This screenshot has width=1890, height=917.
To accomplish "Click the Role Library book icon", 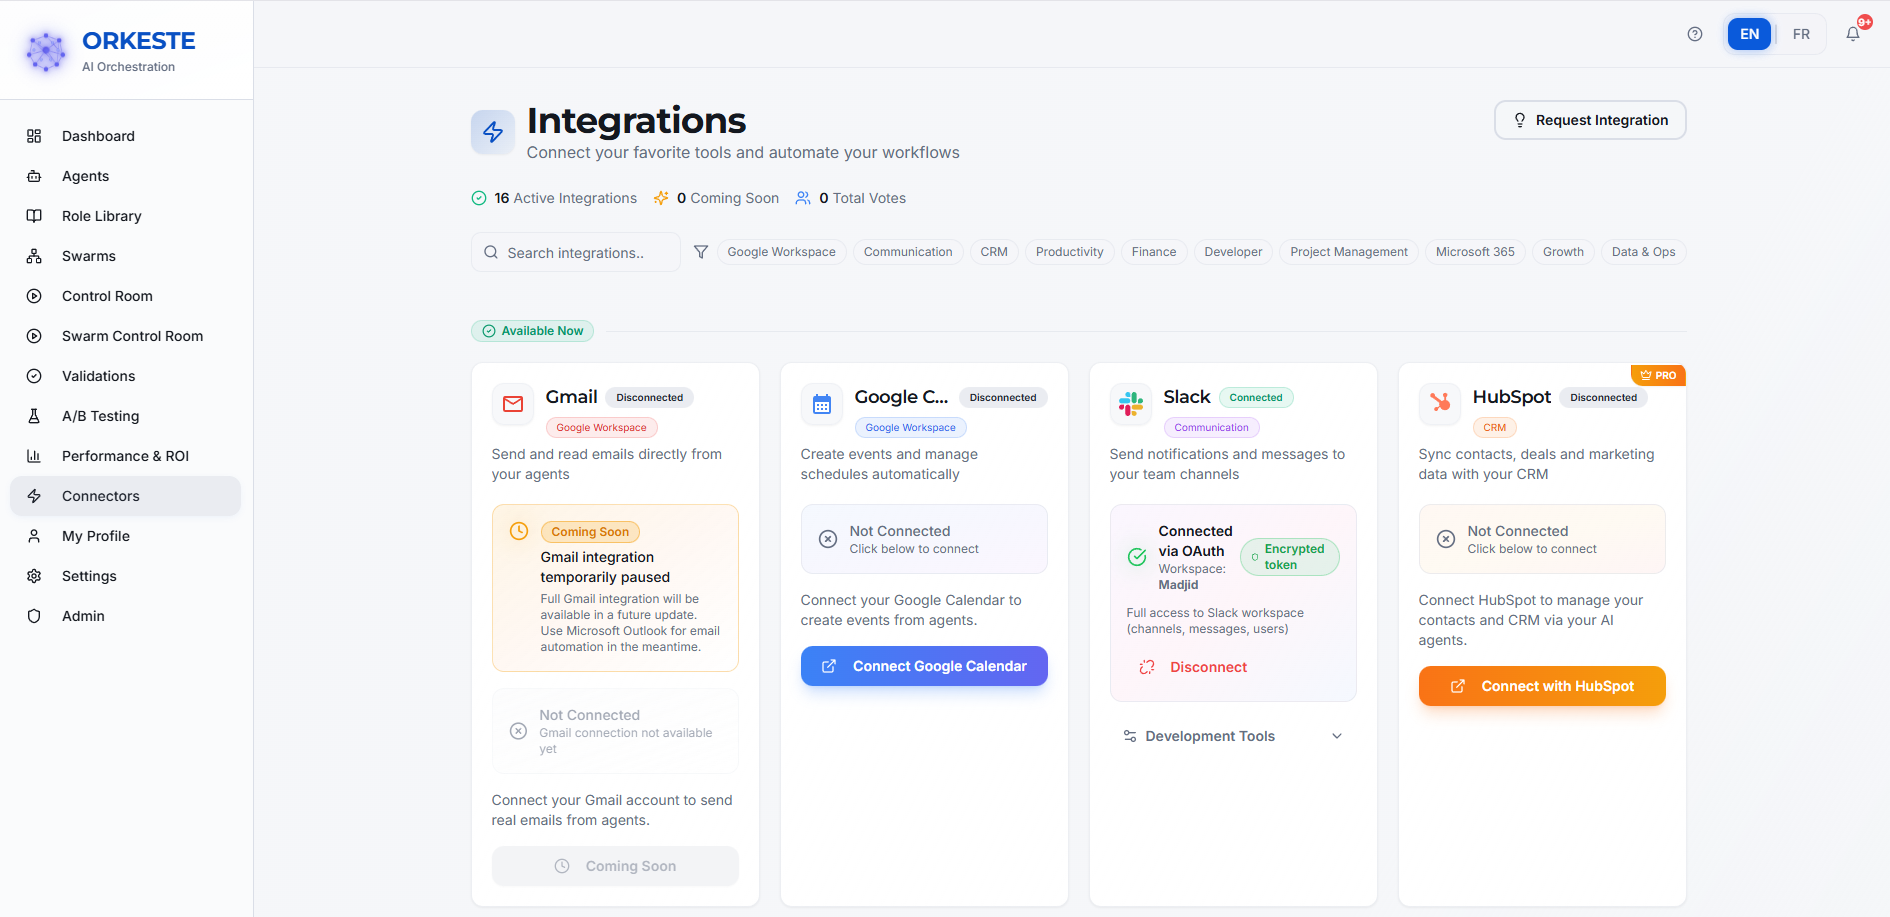I will pyautogui.click(x=34, y=216).
